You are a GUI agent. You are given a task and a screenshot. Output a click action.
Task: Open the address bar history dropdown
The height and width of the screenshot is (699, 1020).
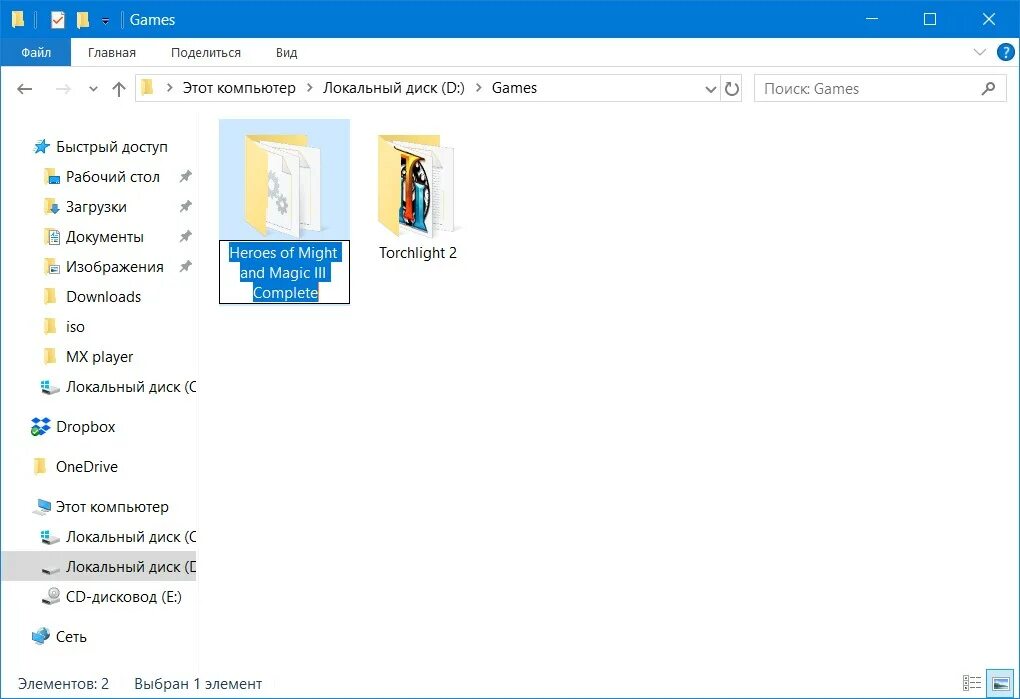point(711,89)
